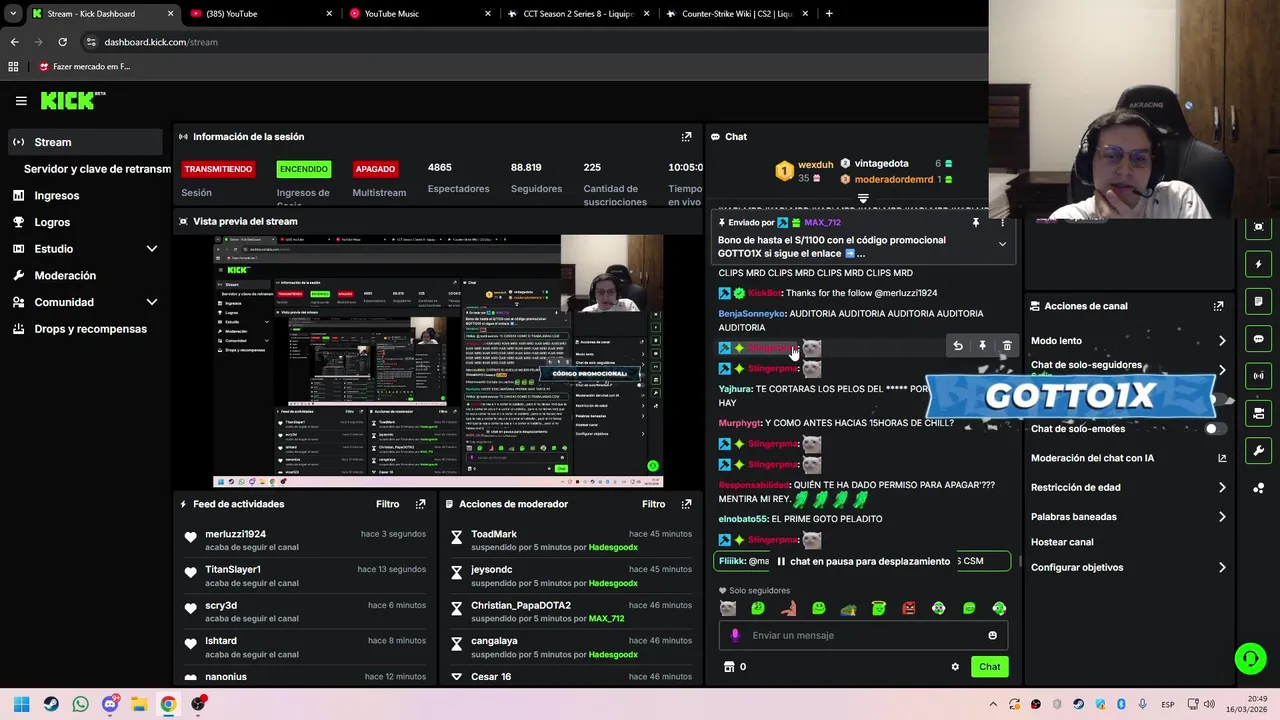Open Windows Start menu
The height and width of the screenshot is (720, 1280).
(x=21, y=704)
